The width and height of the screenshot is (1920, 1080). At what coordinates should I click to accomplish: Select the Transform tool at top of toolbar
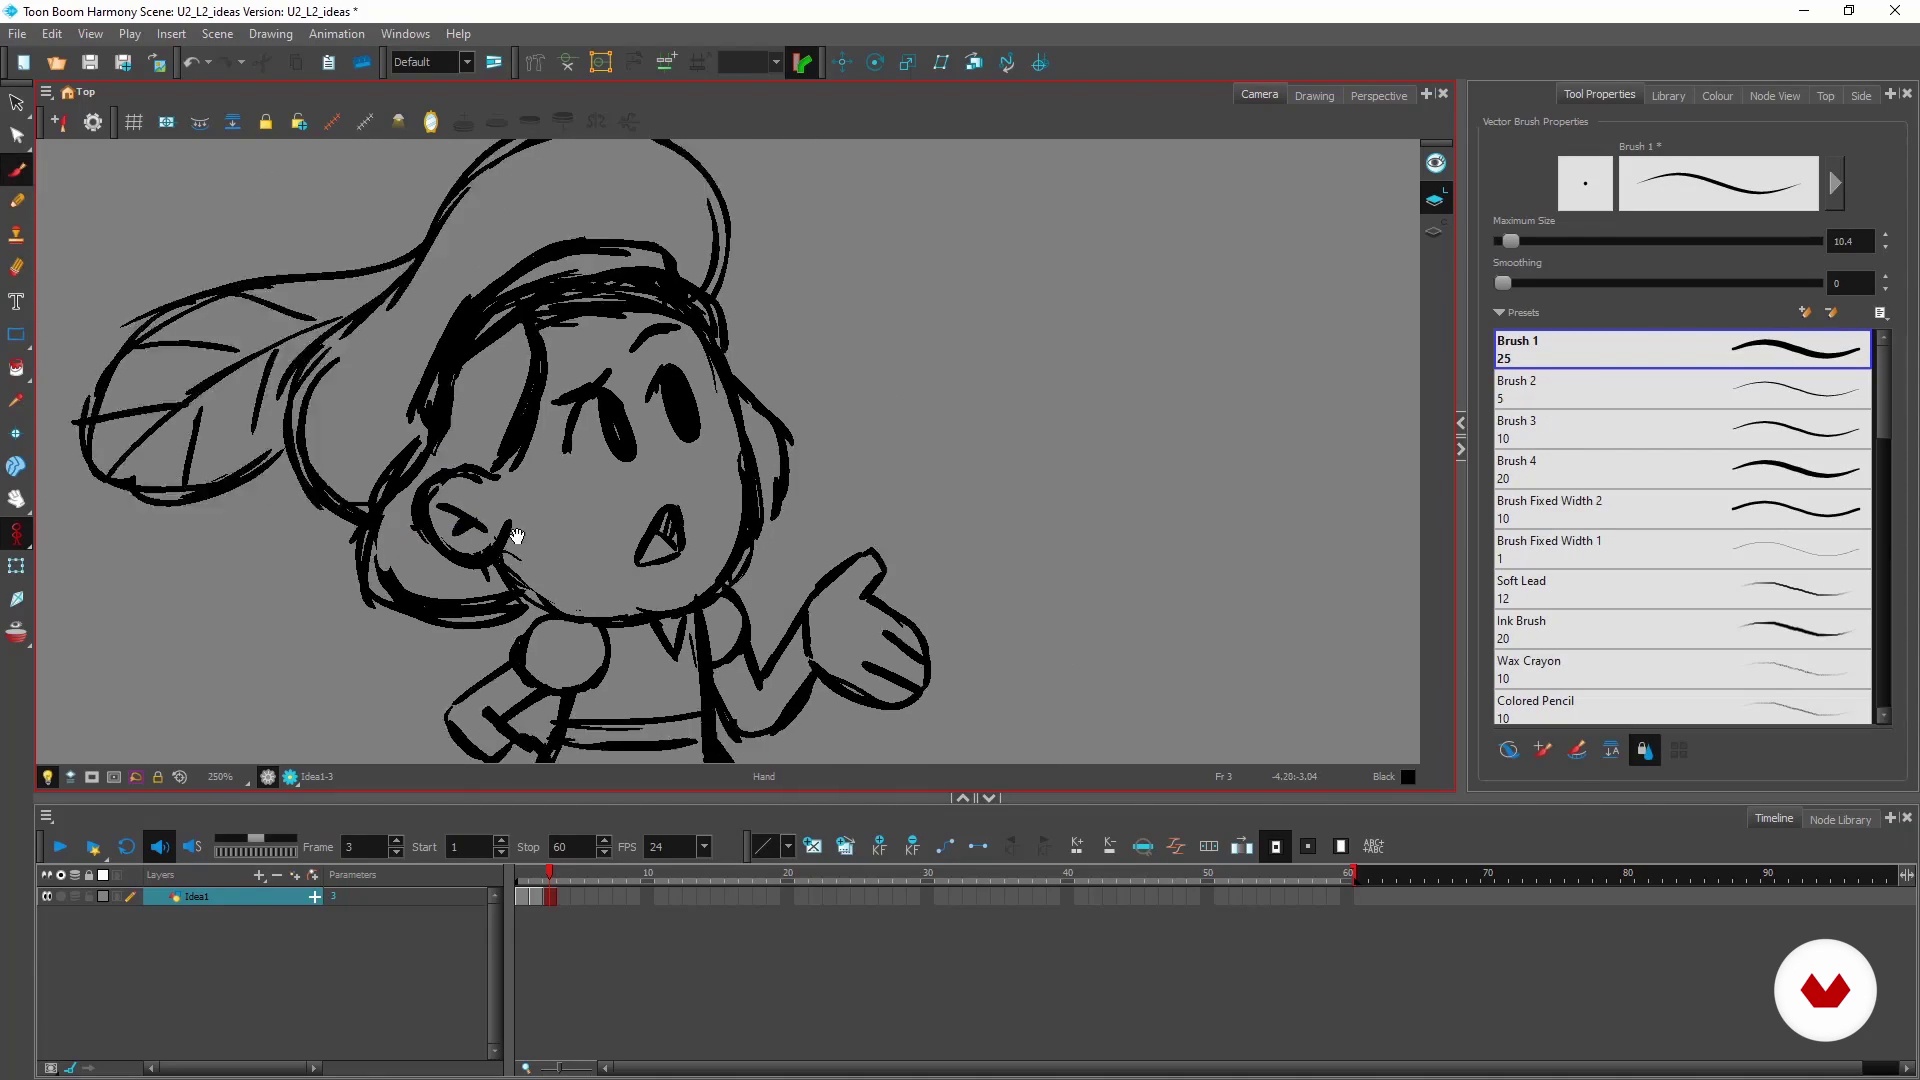[x=16, y=102]
